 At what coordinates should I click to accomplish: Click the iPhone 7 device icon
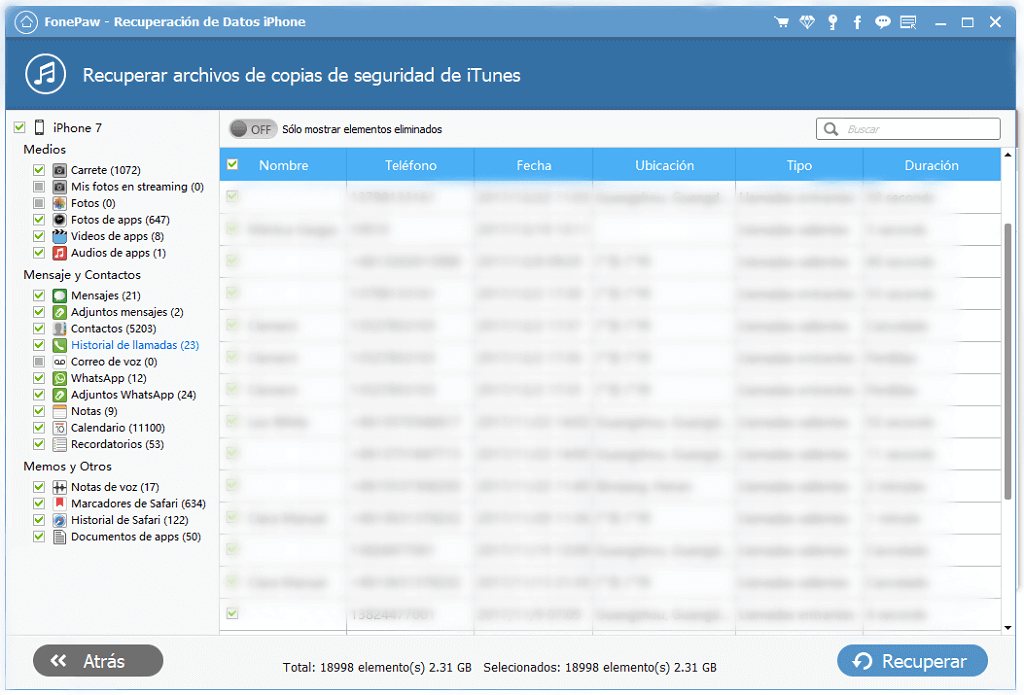click(40, 127)
